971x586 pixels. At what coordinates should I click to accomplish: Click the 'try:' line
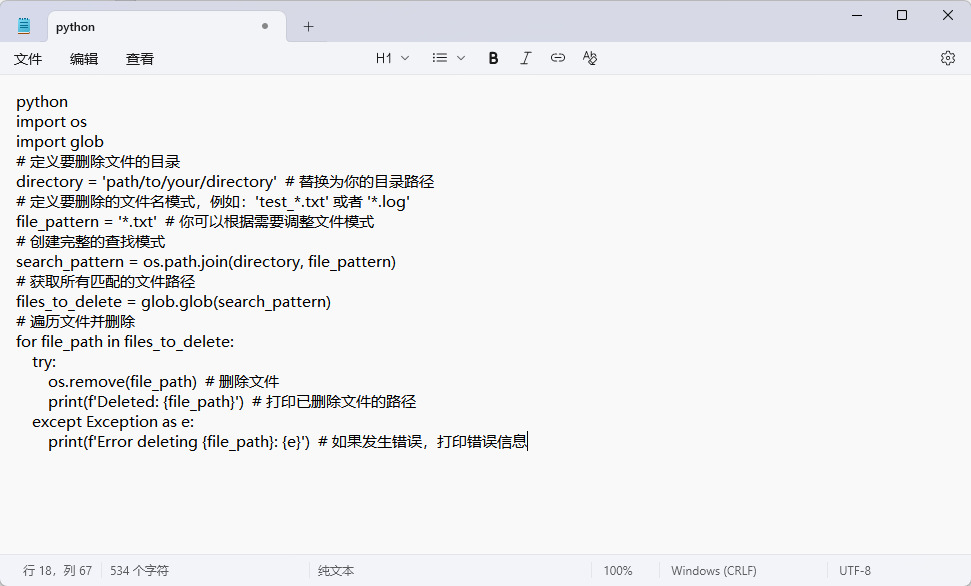[x=44, y=362]
